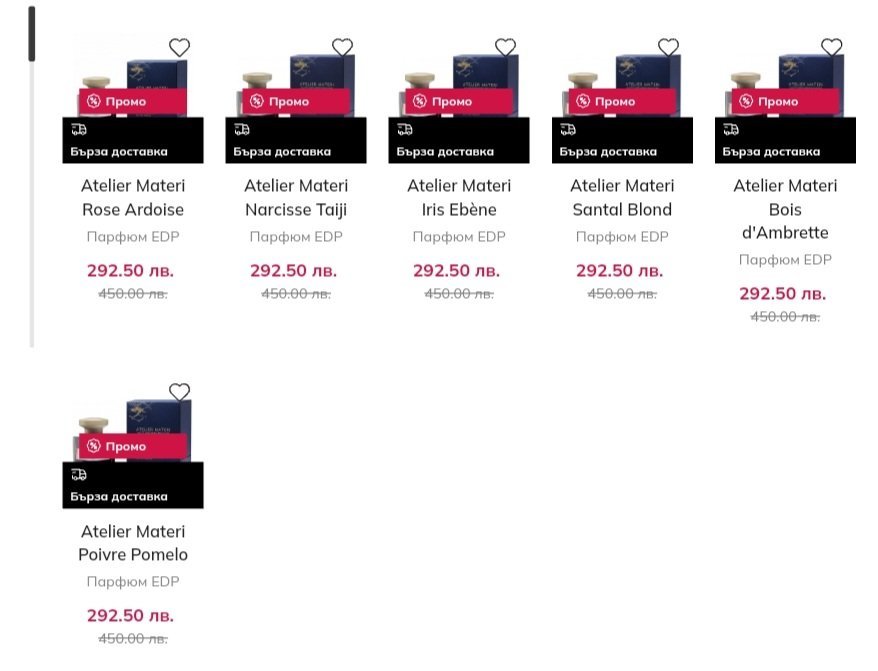Click heart icon on Iris Ebène
This screenshot has height=671, width=878.
pos(505,47)
